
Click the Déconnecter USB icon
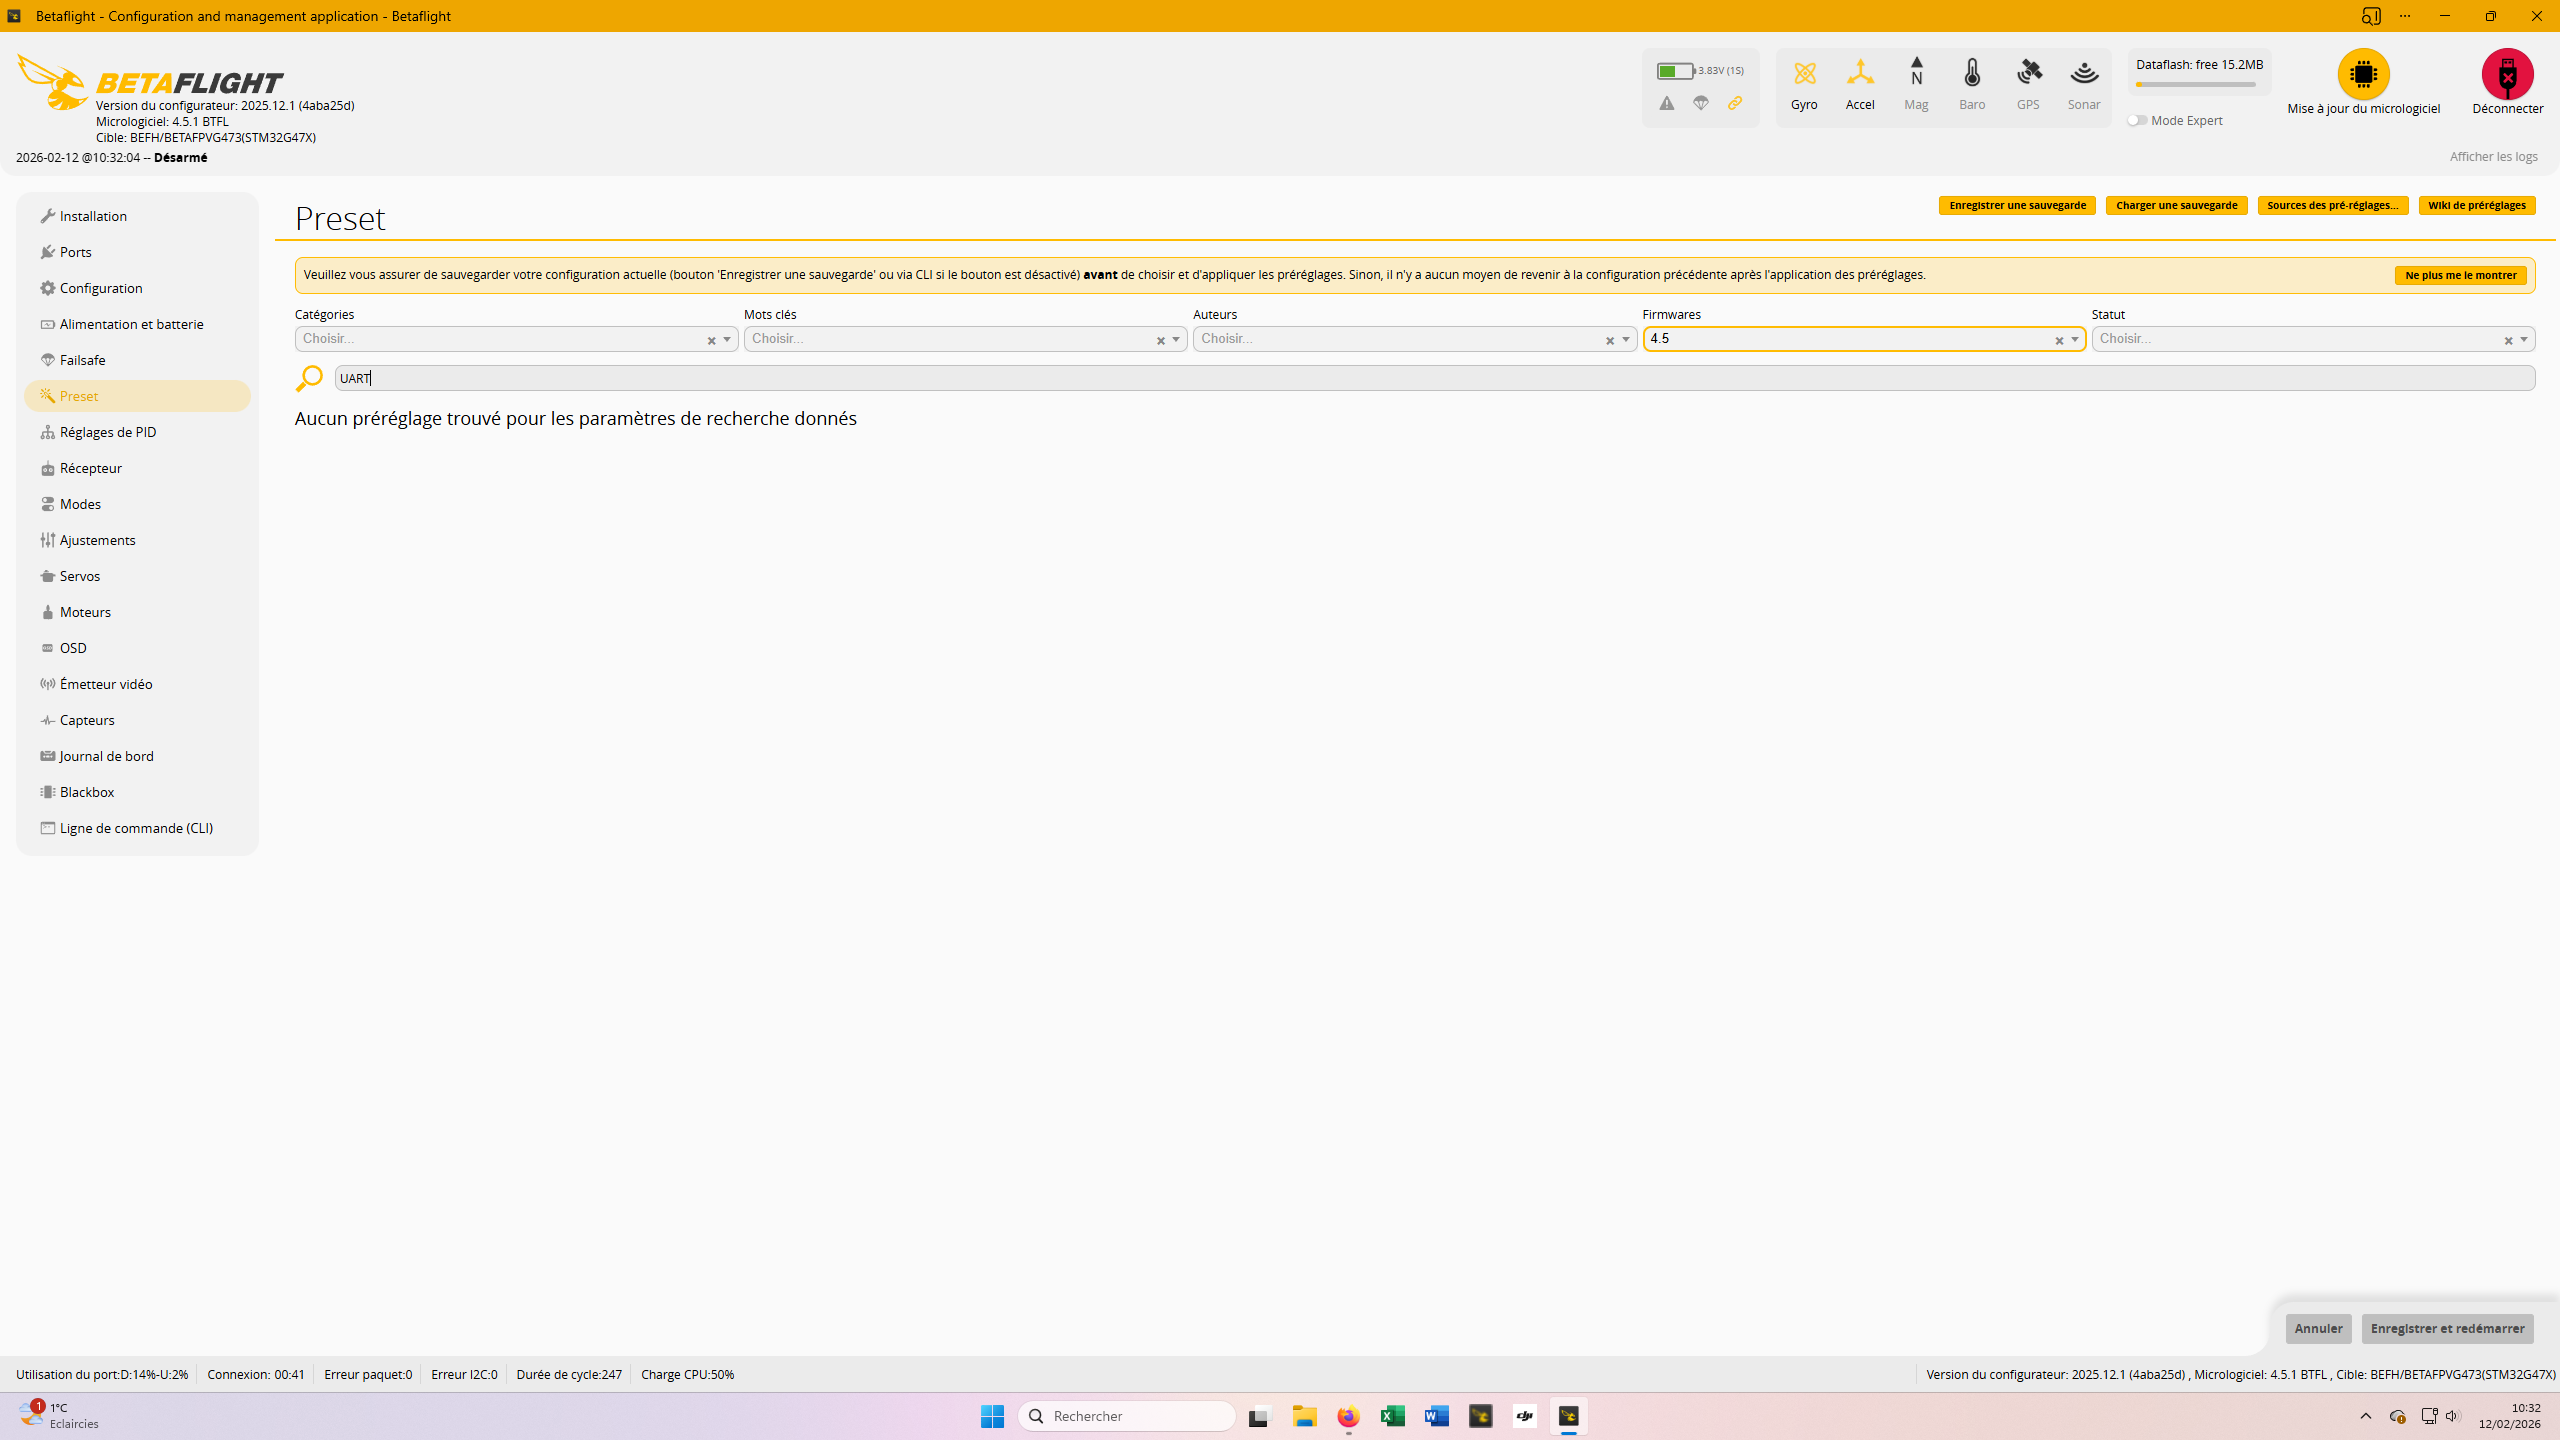pyautogui.click(x=2507, y=75)
